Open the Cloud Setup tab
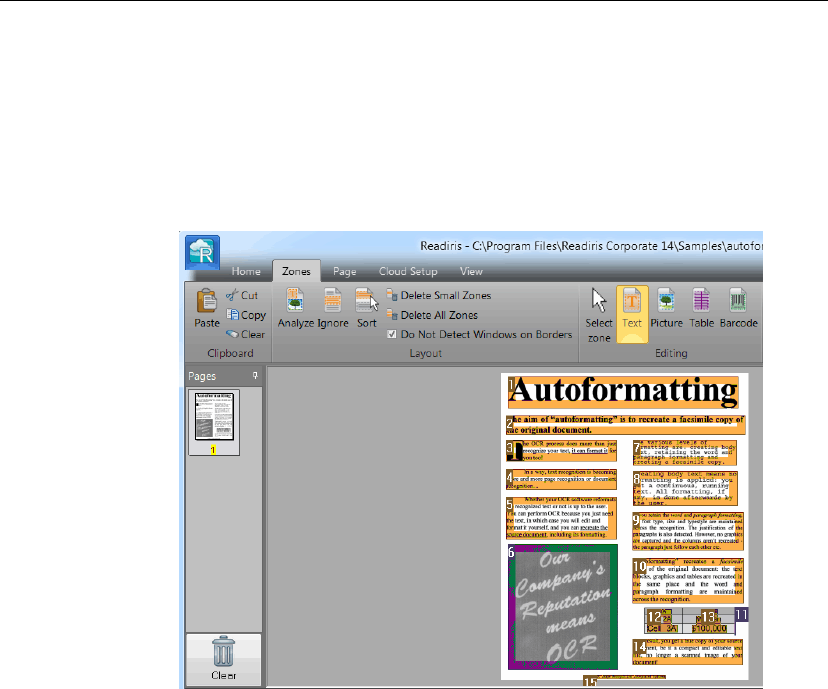Image resolution: width=828 pixels, height=689 pixels. click(x=408, y=271)
